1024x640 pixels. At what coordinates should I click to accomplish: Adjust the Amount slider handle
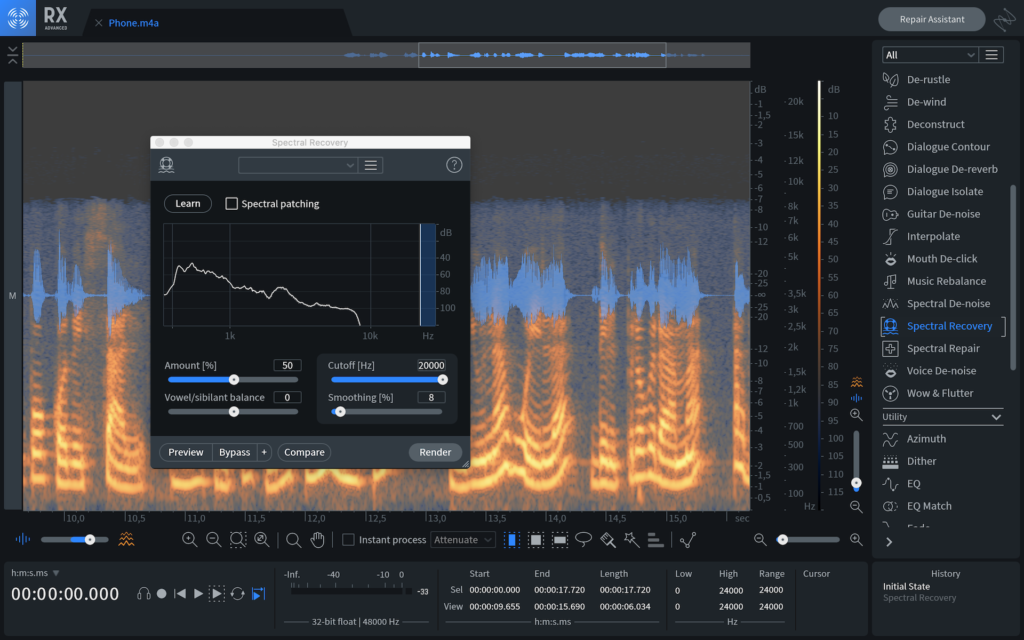click(234, 380)
